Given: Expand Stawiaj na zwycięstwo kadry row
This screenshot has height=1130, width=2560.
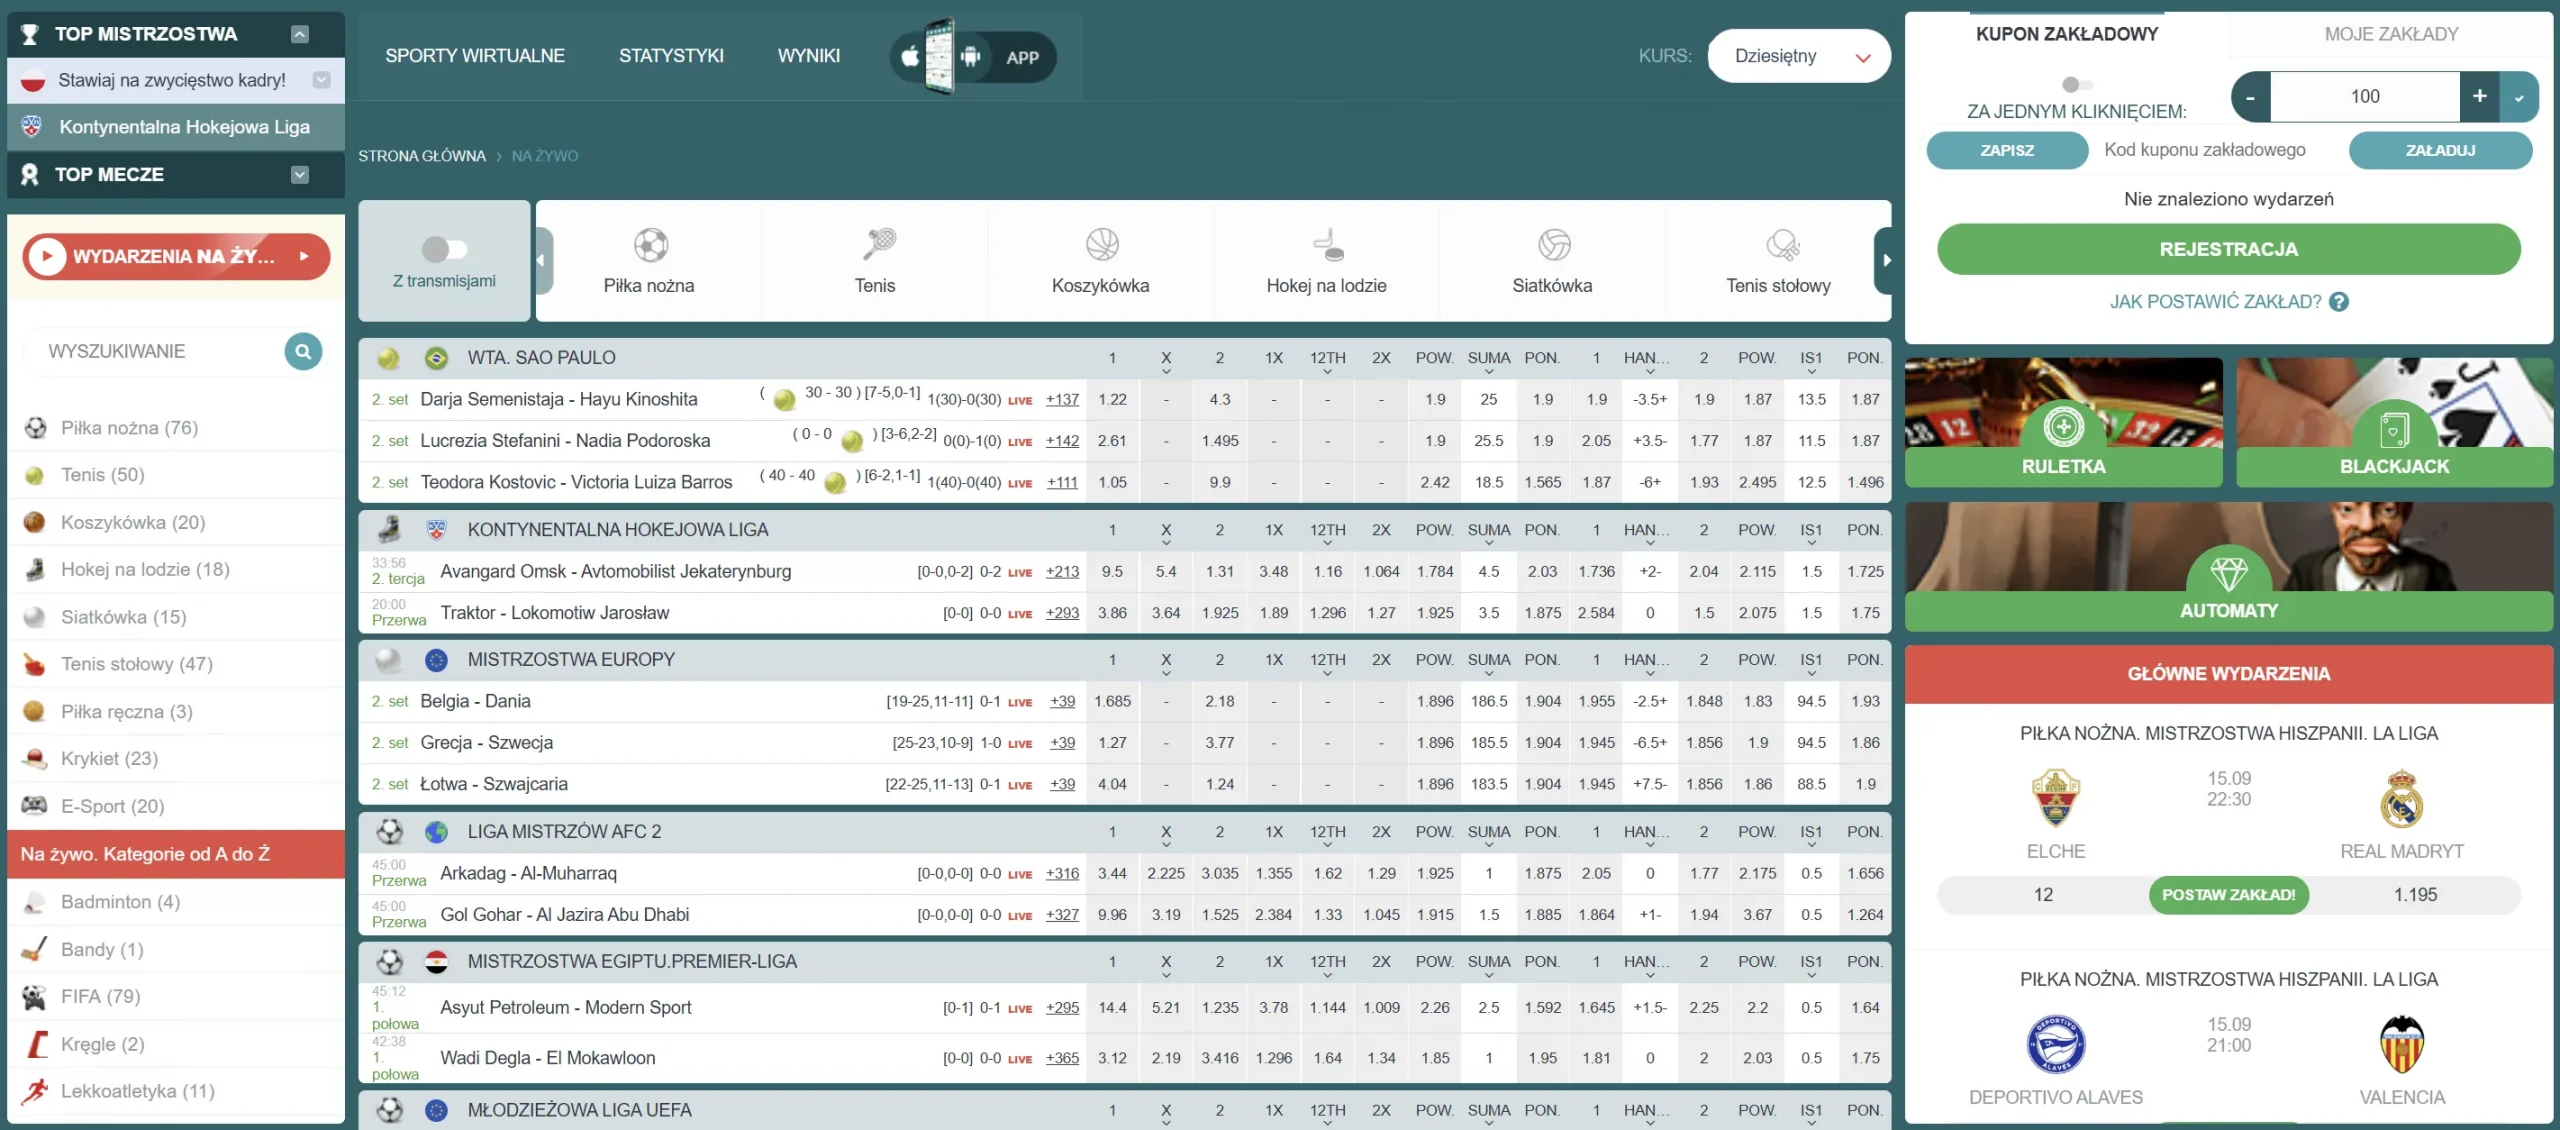Looking at the screenshot, I should [321, 80].
